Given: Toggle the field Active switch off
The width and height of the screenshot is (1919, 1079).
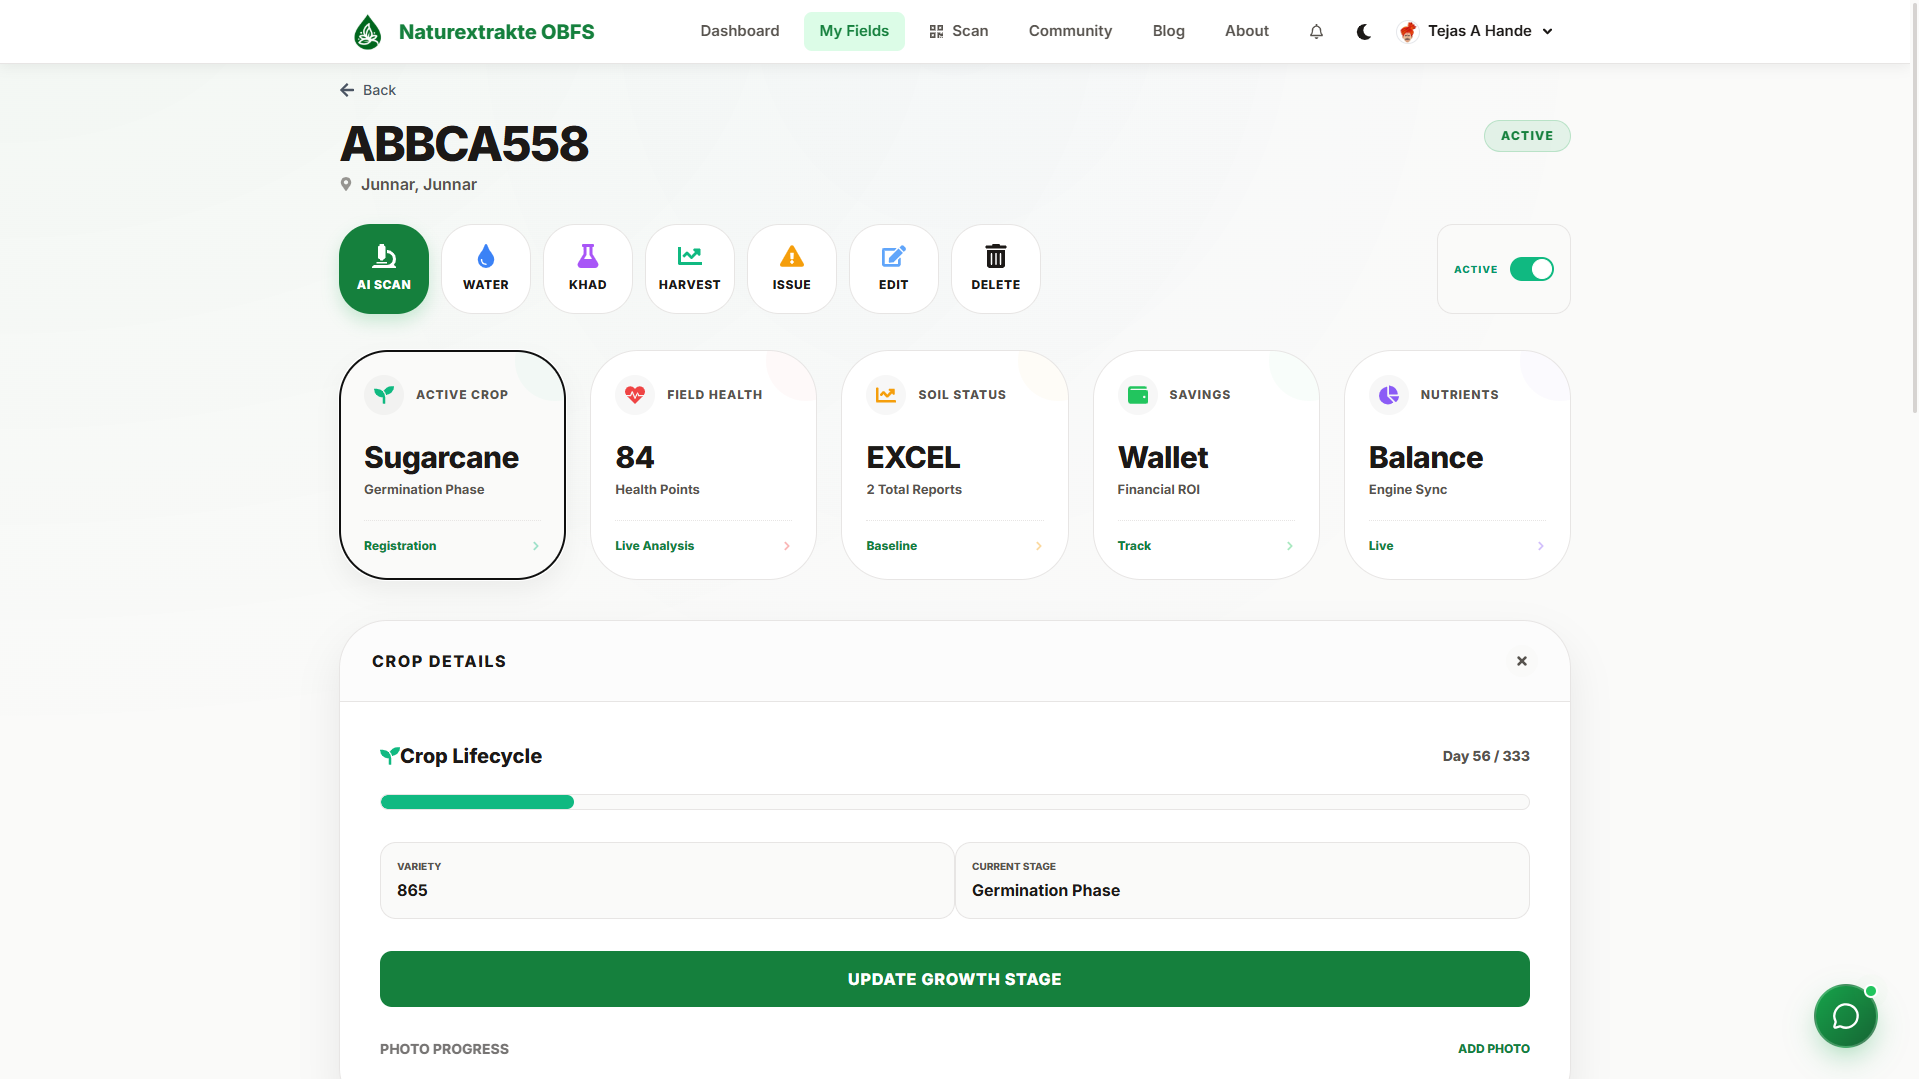Looking at the screenshot, I should point(1532,269).
